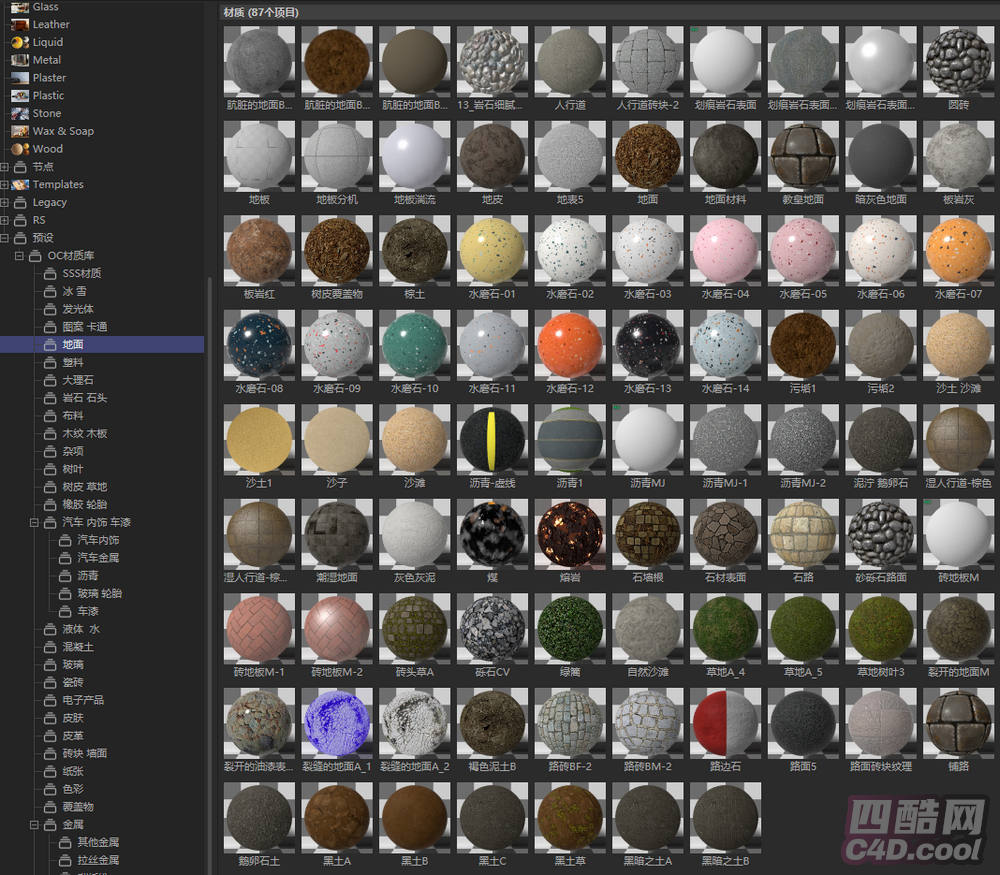Select the Leather material category icon

click(x=20, y=24)
